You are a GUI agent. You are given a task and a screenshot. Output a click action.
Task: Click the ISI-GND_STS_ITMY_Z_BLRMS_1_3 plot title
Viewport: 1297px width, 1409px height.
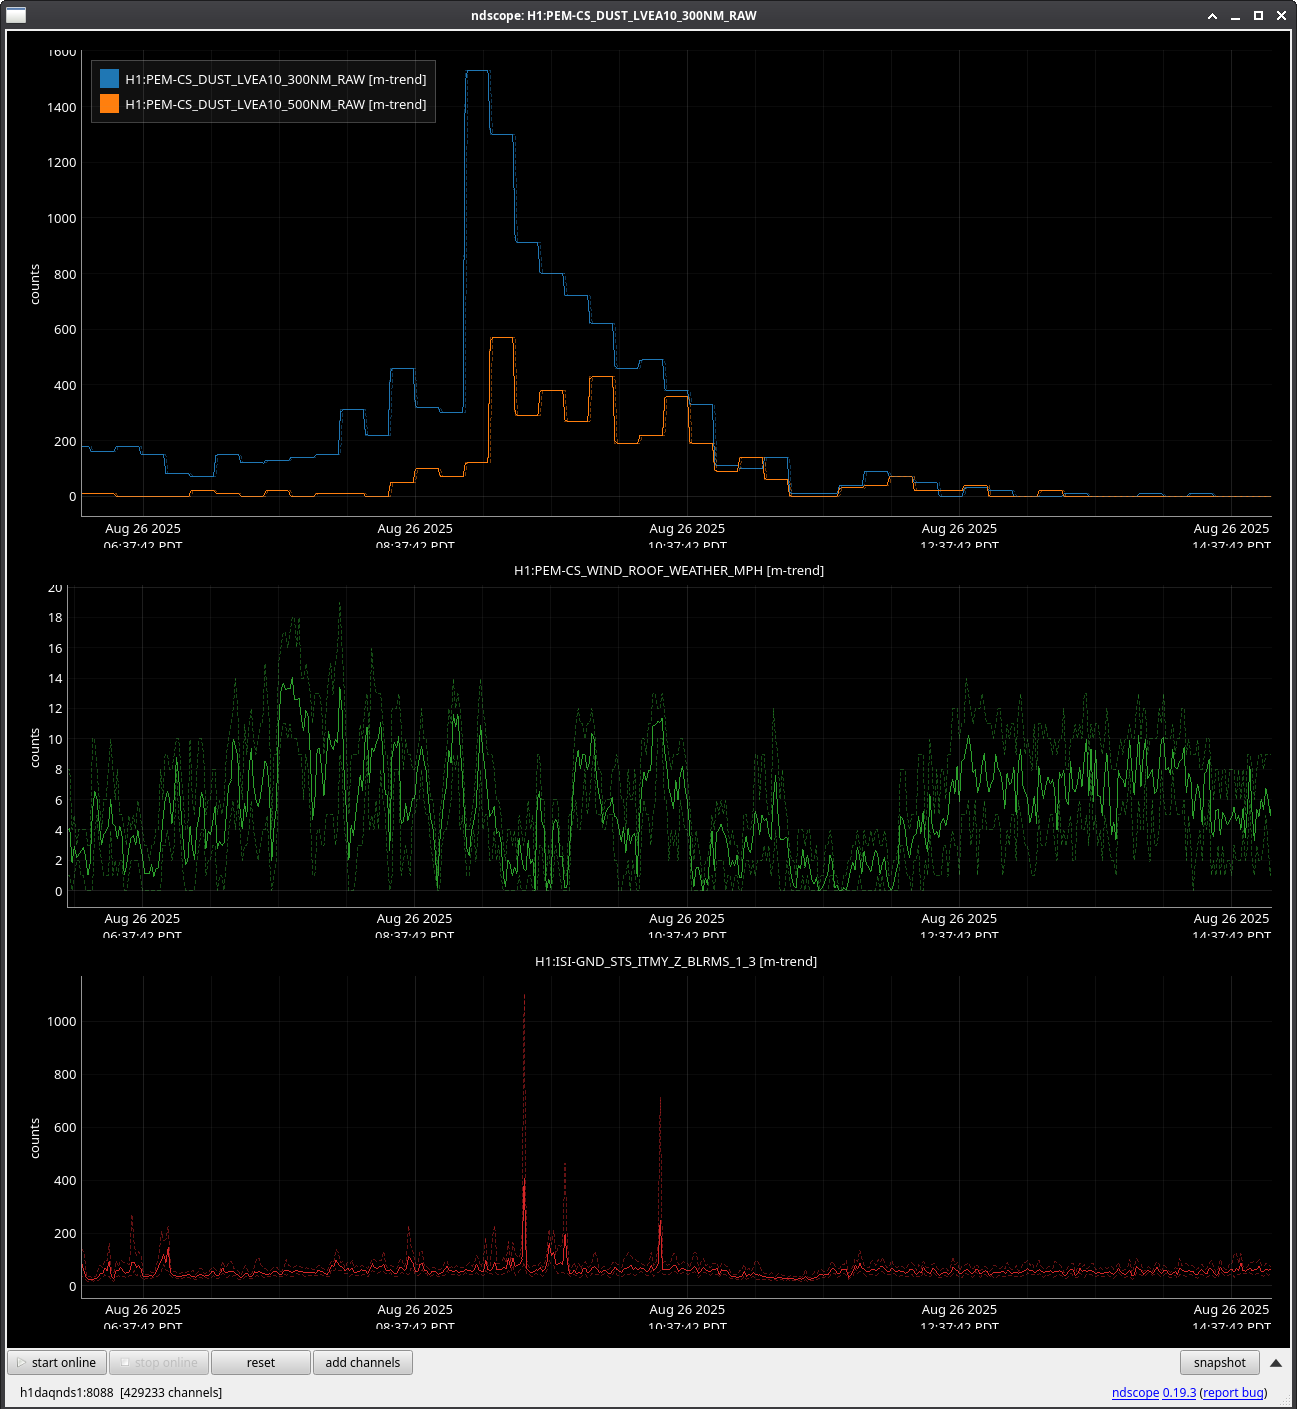point(675,961)
